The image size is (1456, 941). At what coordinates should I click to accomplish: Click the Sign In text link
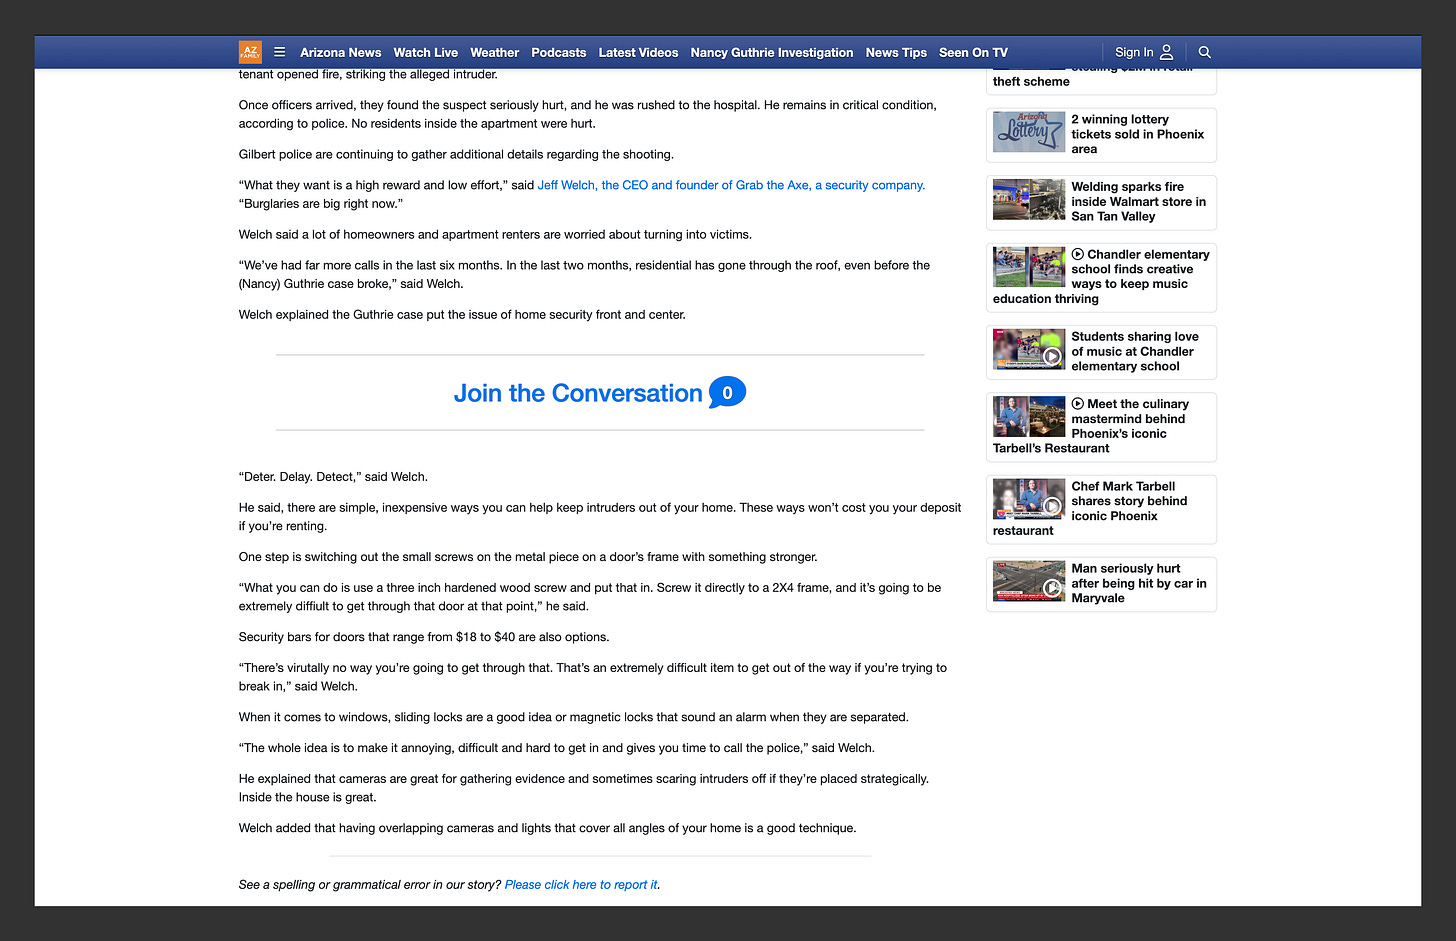click(x=1134, y=52)
